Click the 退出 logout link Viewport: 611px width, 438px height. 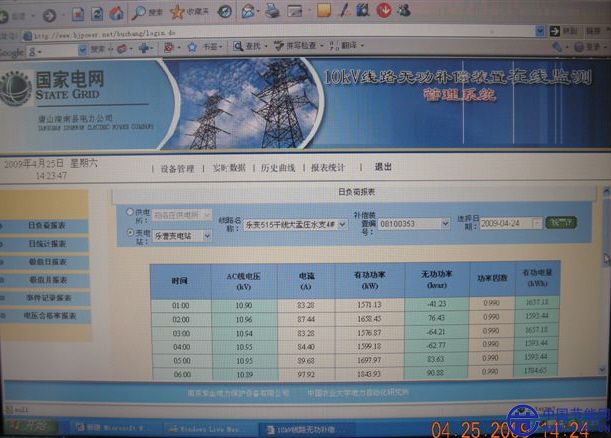383,167
